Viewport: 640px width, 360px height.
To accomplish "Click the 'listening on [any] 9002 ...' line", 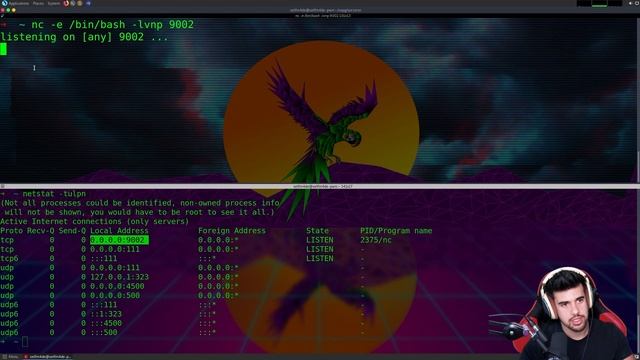I will coord(84,37).
